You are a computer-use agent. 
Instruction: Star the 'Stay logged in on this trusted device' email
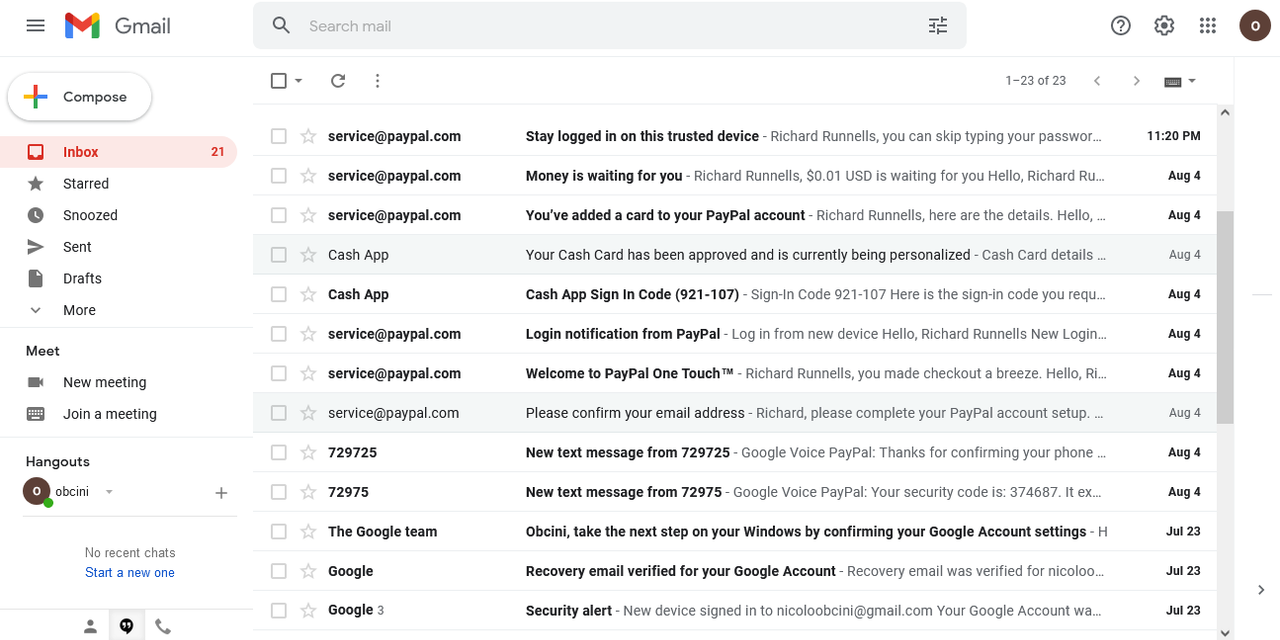308,136
